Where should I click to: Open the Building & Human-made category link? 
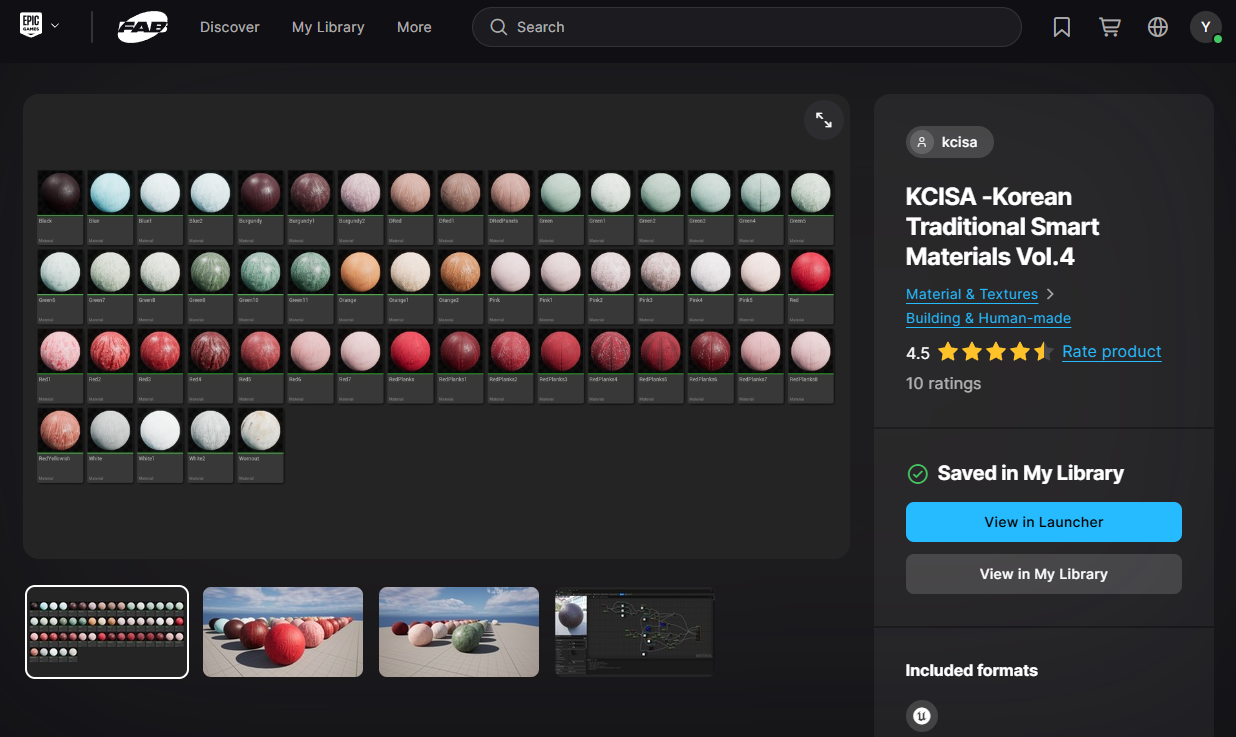coord(988,318)
